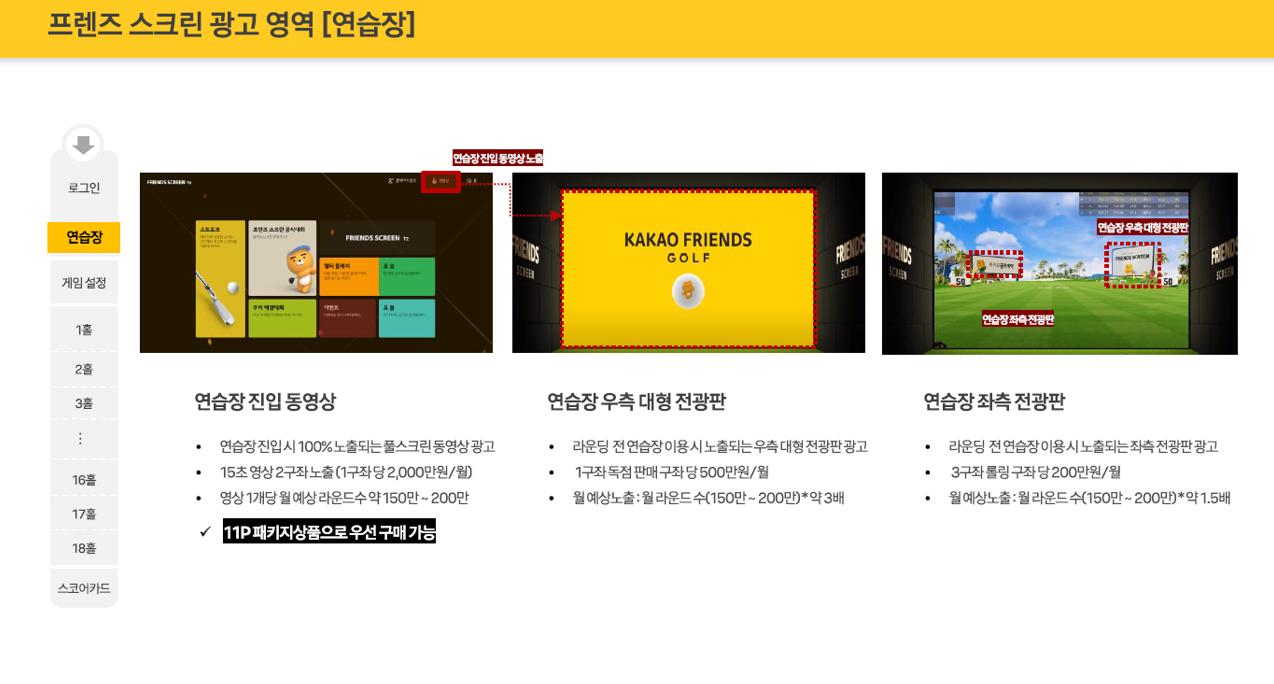
Task: Click the right large FRIENDS SCREEN billboard
Action: coord(1133,264)
